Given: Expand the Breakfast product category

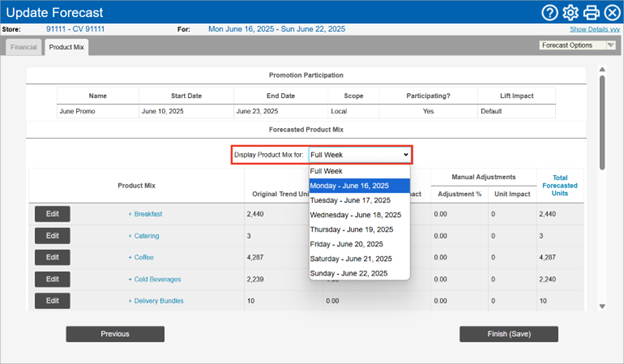Looking at the screenshot, I should click(x=145, y=214).
